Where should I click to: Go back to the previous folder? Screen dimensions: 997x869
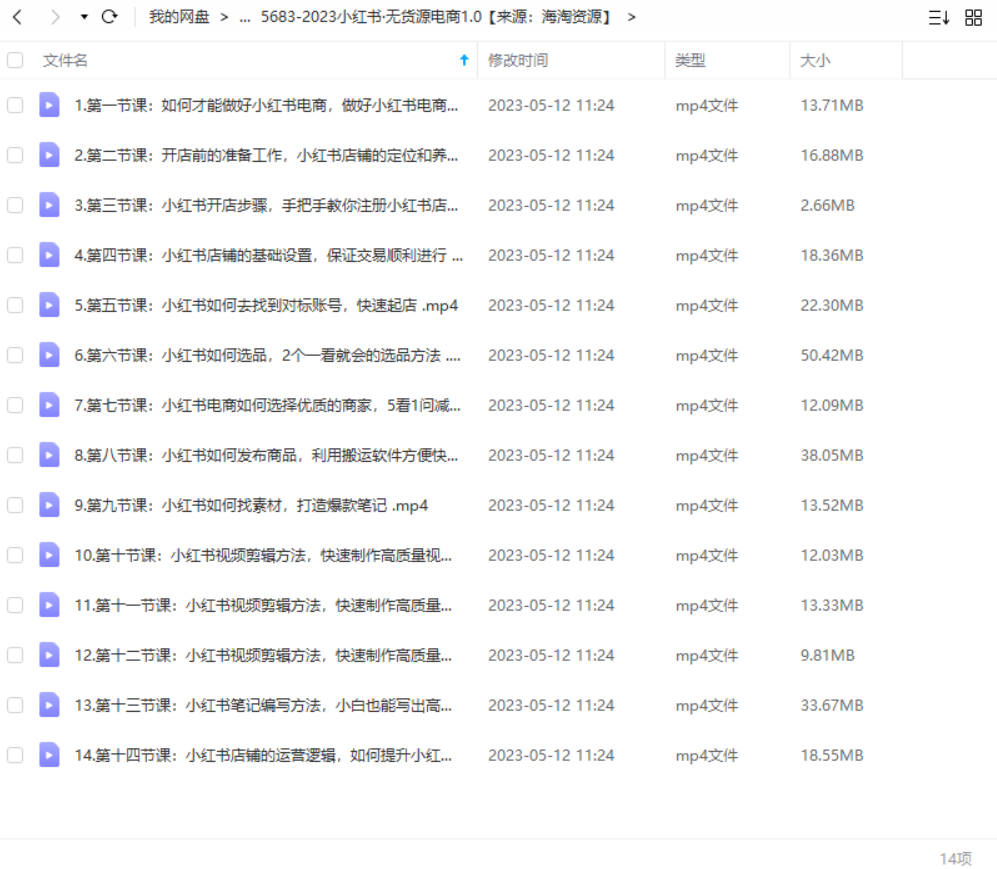click(18, 17)
